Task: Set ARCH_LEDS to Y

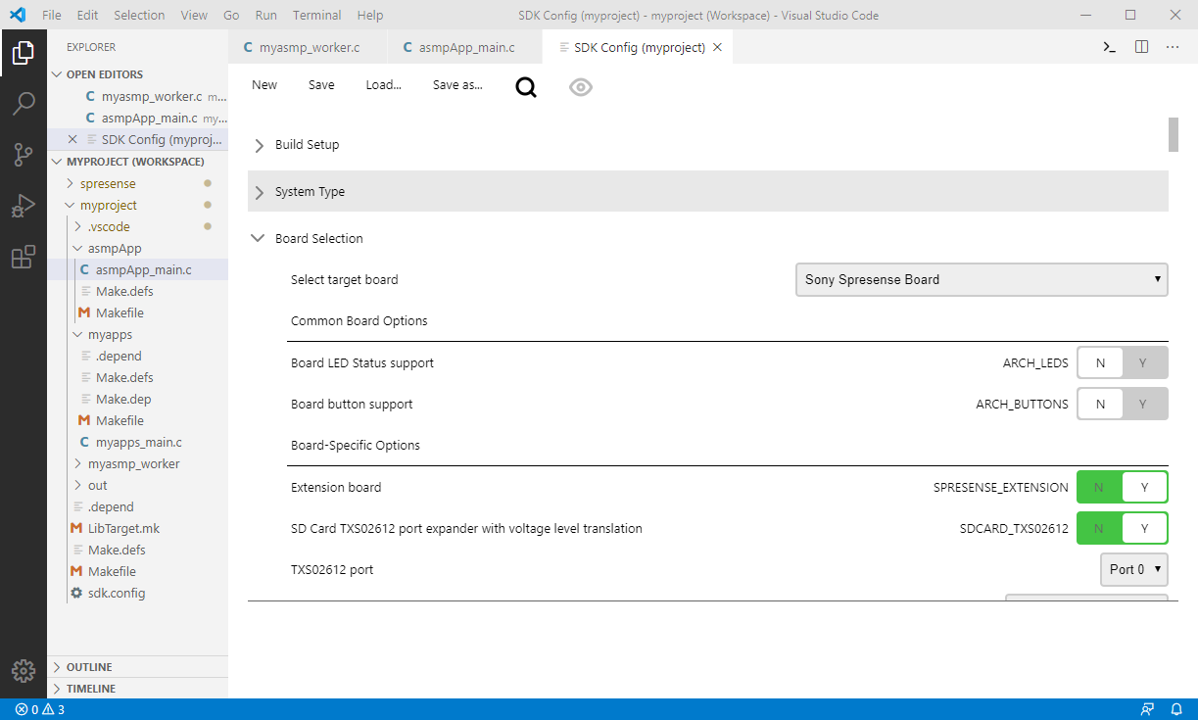Action: coord(1144,363)
